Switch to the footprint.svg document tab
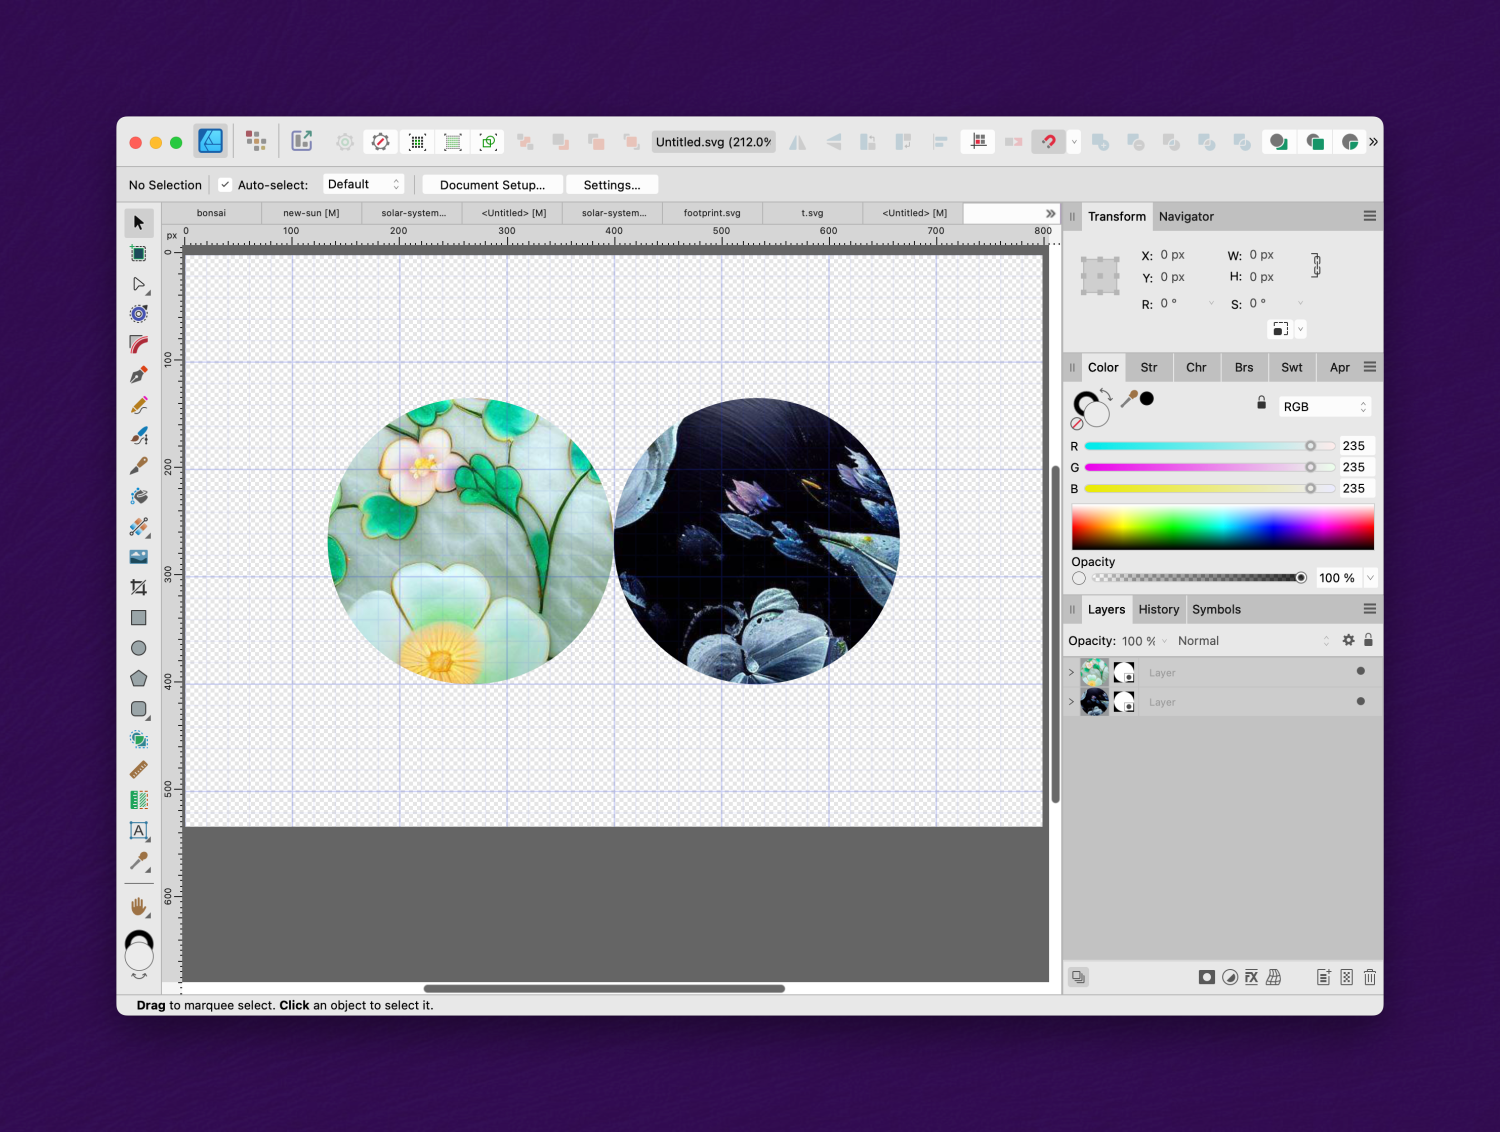Image resolution: width=1500 pixels, height=1132 pixels. click(x=711, y=212)
